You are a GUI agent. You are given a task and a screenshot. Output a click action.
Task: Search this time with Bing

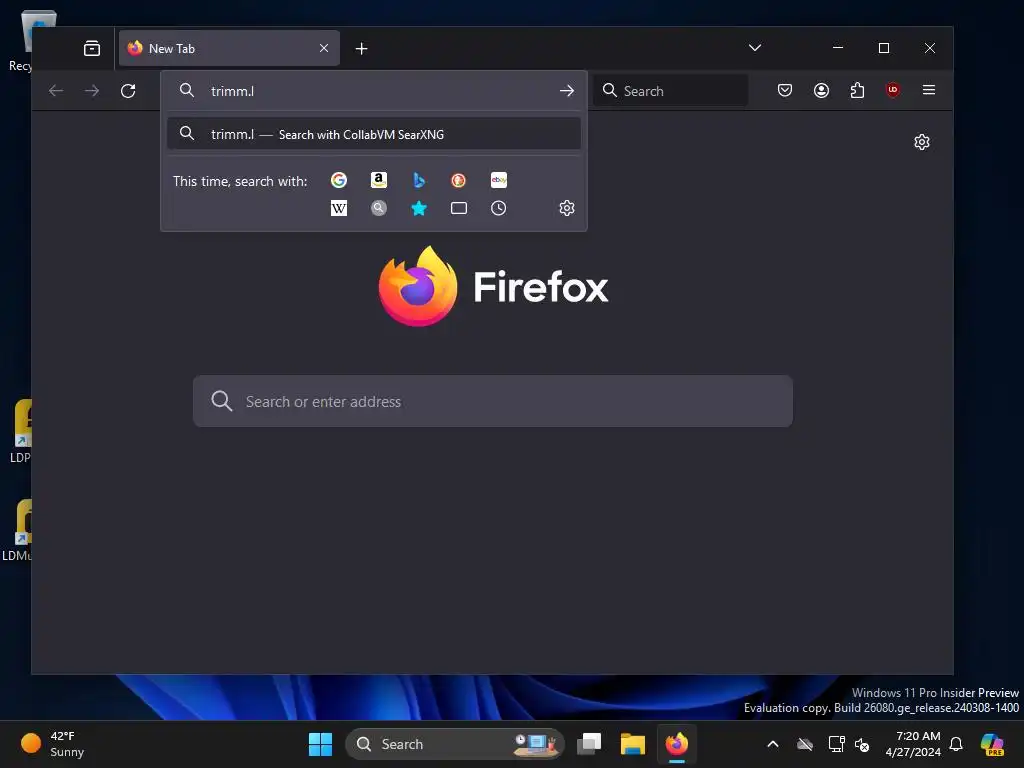click(x=419, y=180)
